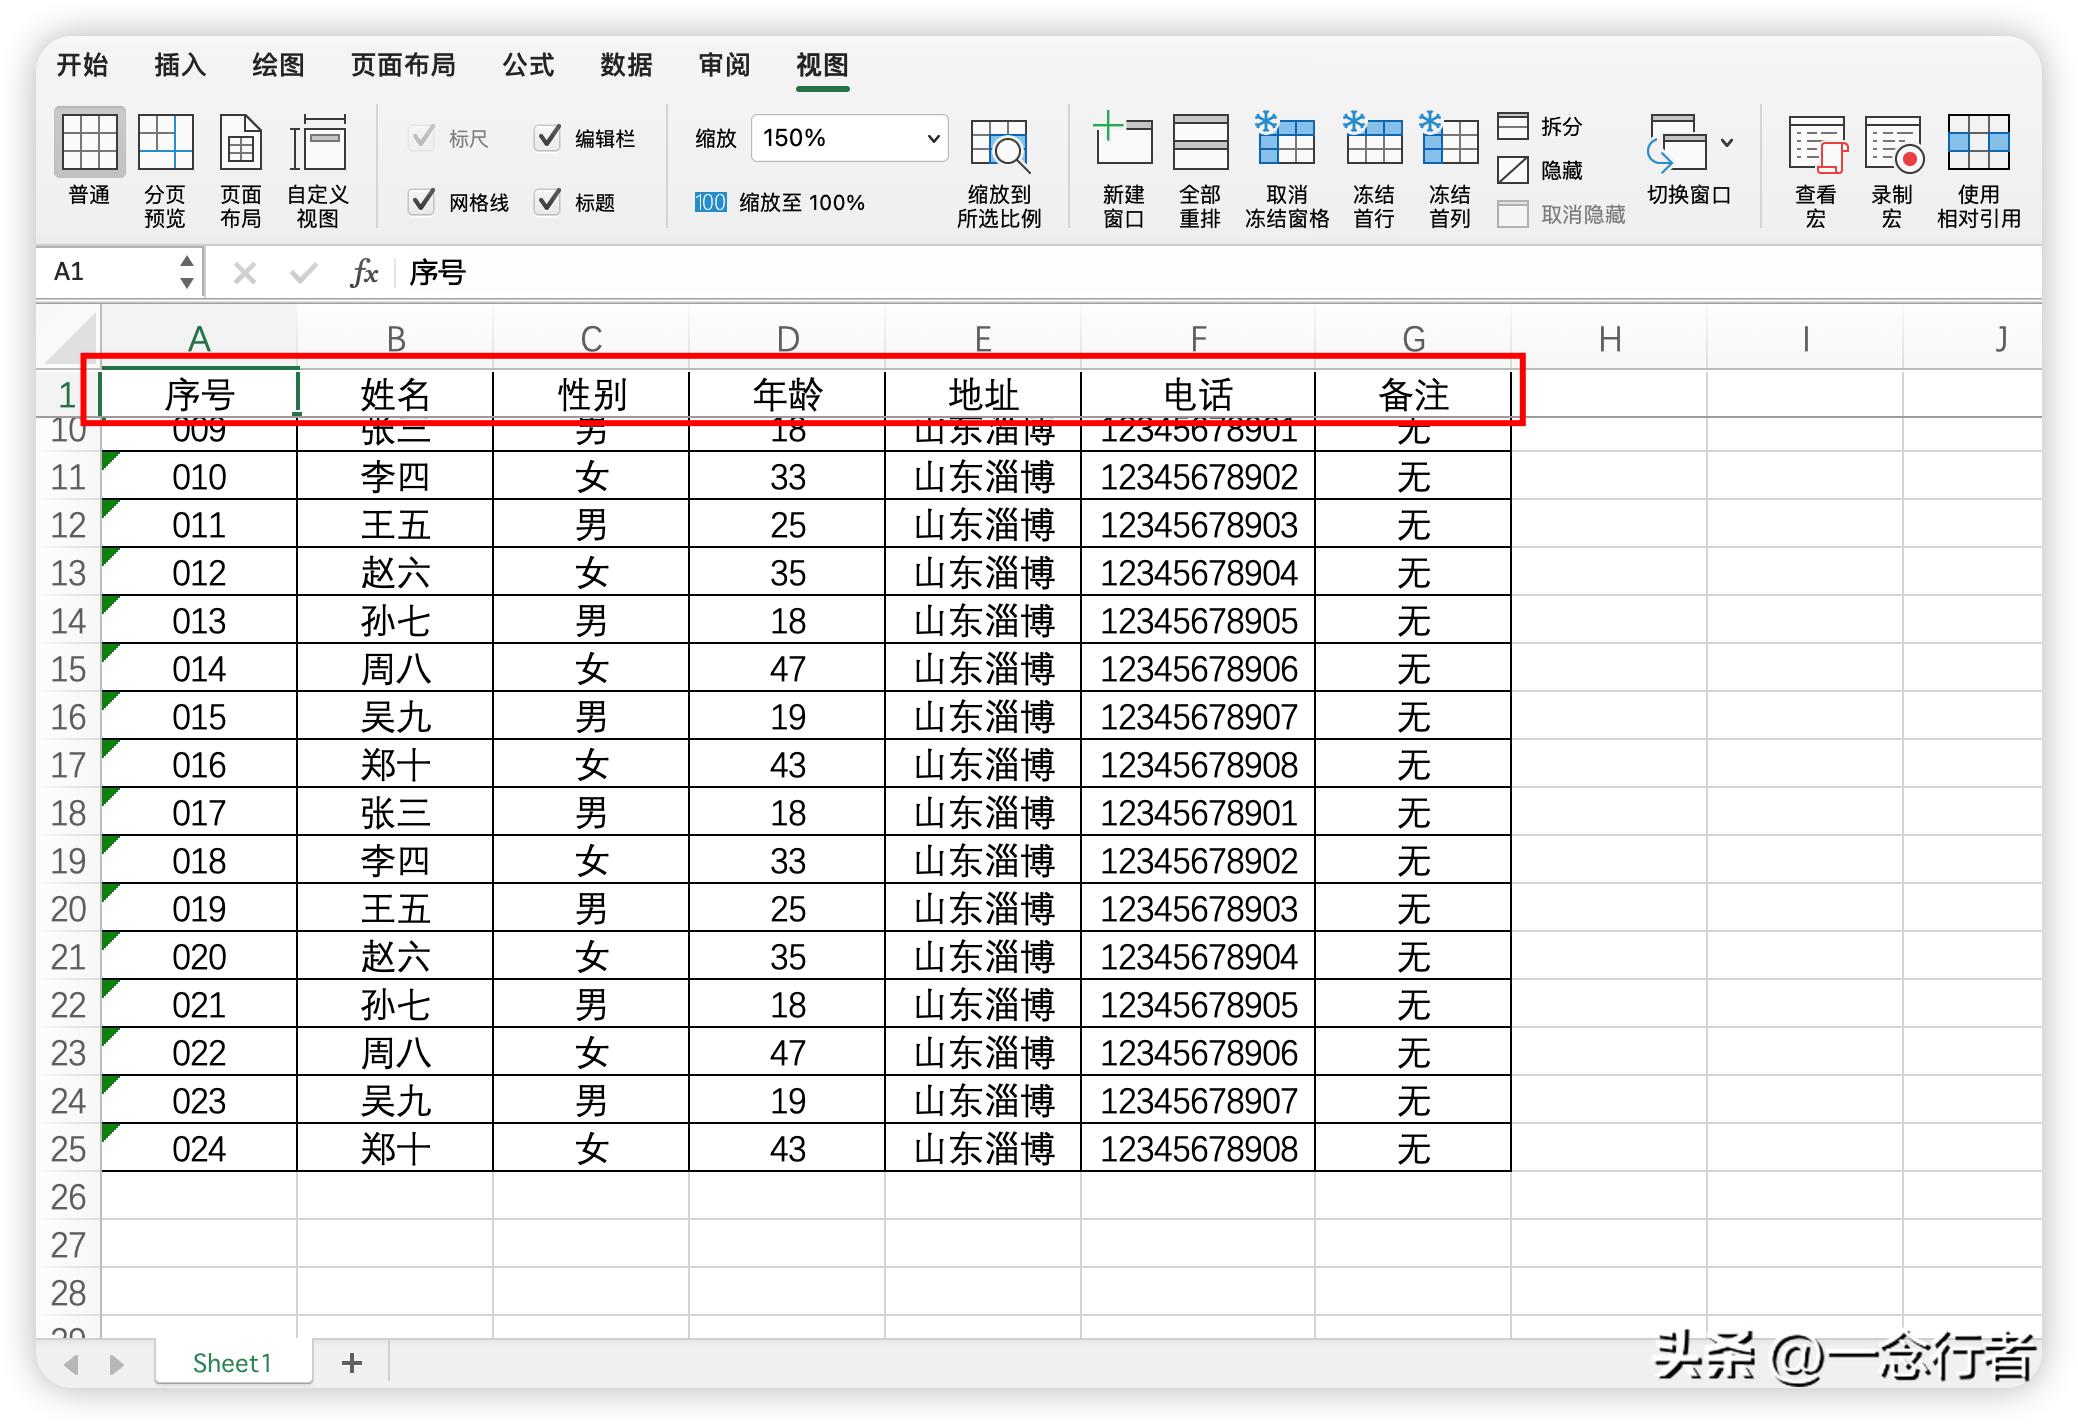Toggle the Gridlines (网格线) checkbox
The width and height of the screenshot is (2078, 1424).
[x=423, y=202]
